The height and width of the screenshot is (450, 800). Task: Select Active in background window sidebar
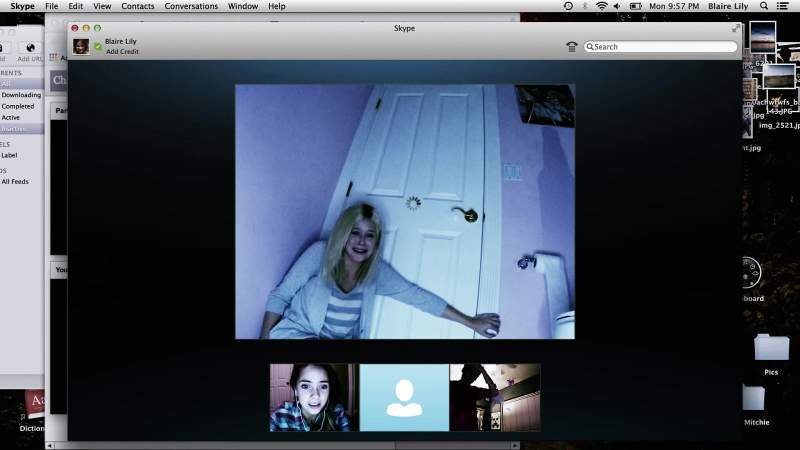coord(11,117)
